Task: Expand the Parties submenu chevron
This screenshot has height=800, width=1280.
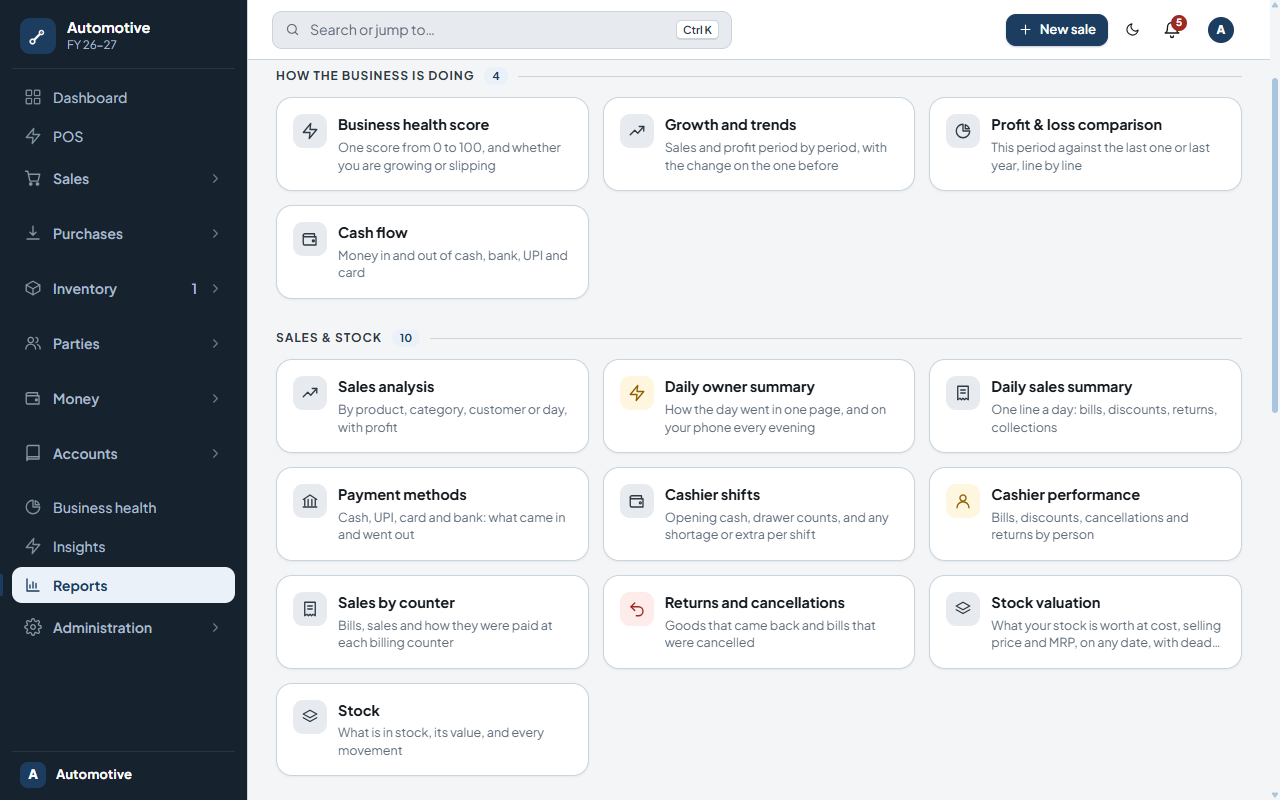Action: tap(215, 344)
